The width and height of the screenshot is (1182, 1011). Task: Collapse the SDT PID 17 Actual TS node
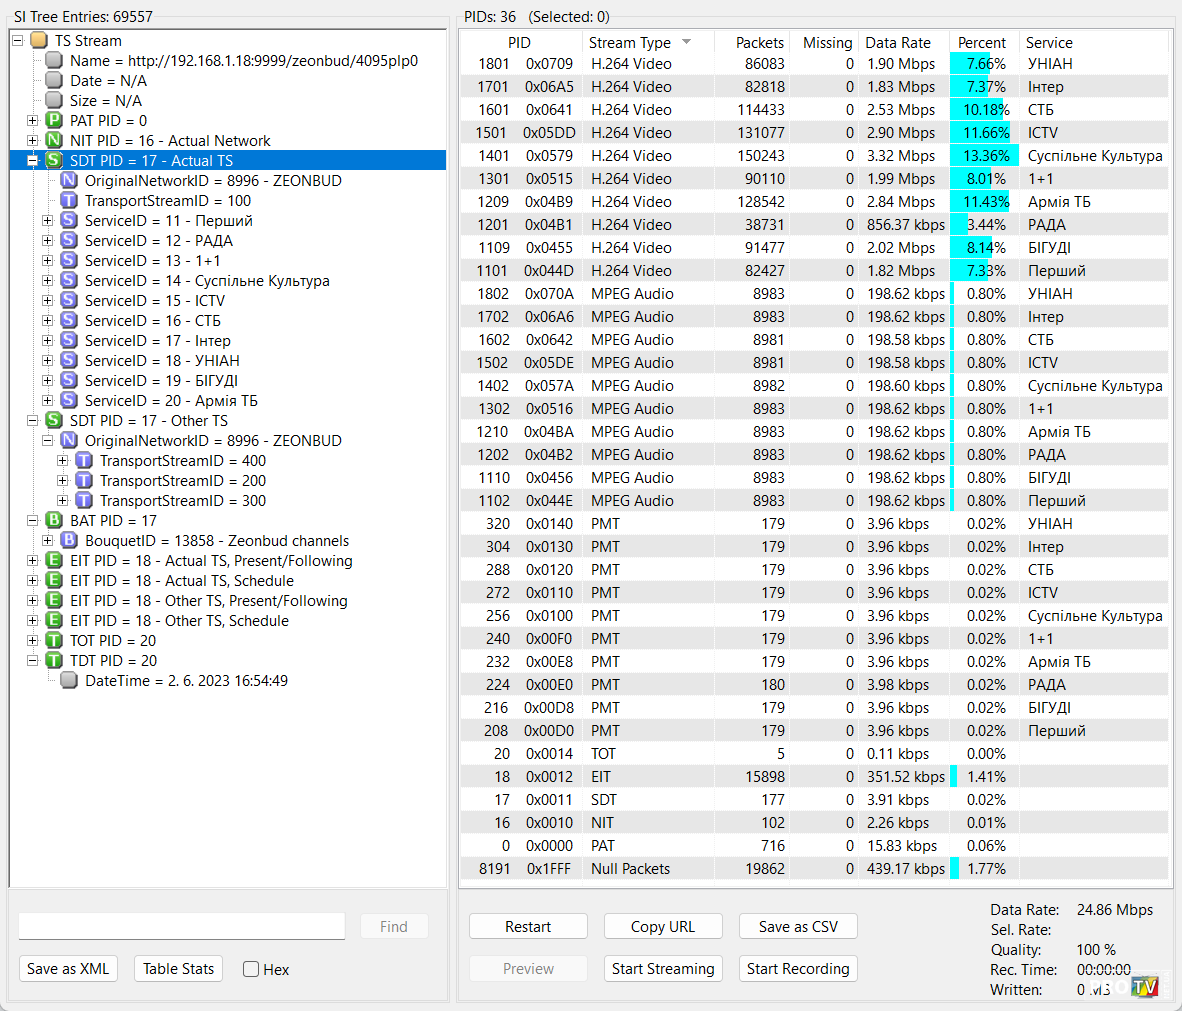tap(32, 160)
